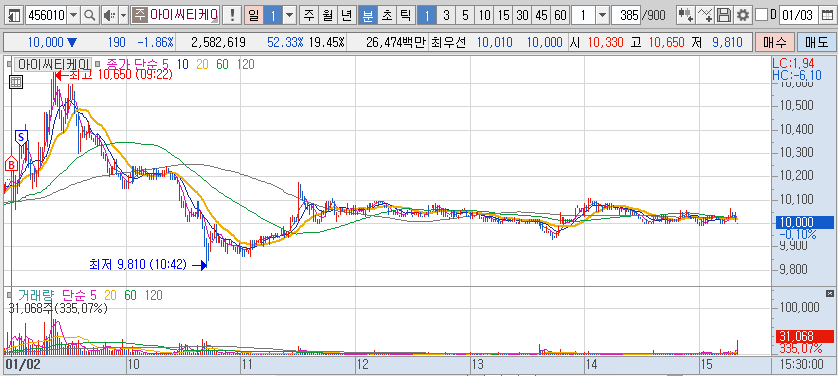The image size is (838, 376).
Task: Click the 31,068주(335.07%) volume text
Action: pos(58,308)
